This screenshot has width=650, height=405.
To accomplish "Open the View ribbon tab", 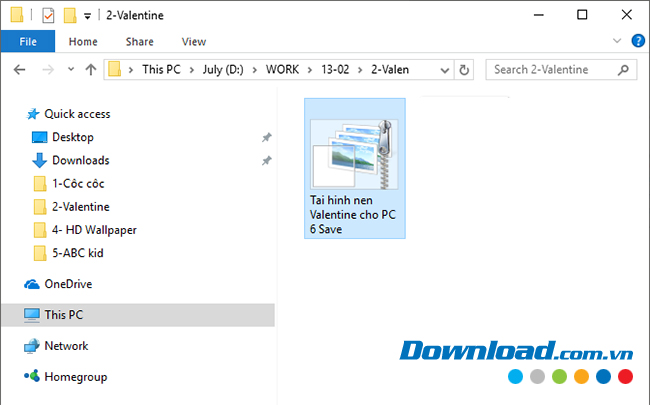I will (194, 42).
